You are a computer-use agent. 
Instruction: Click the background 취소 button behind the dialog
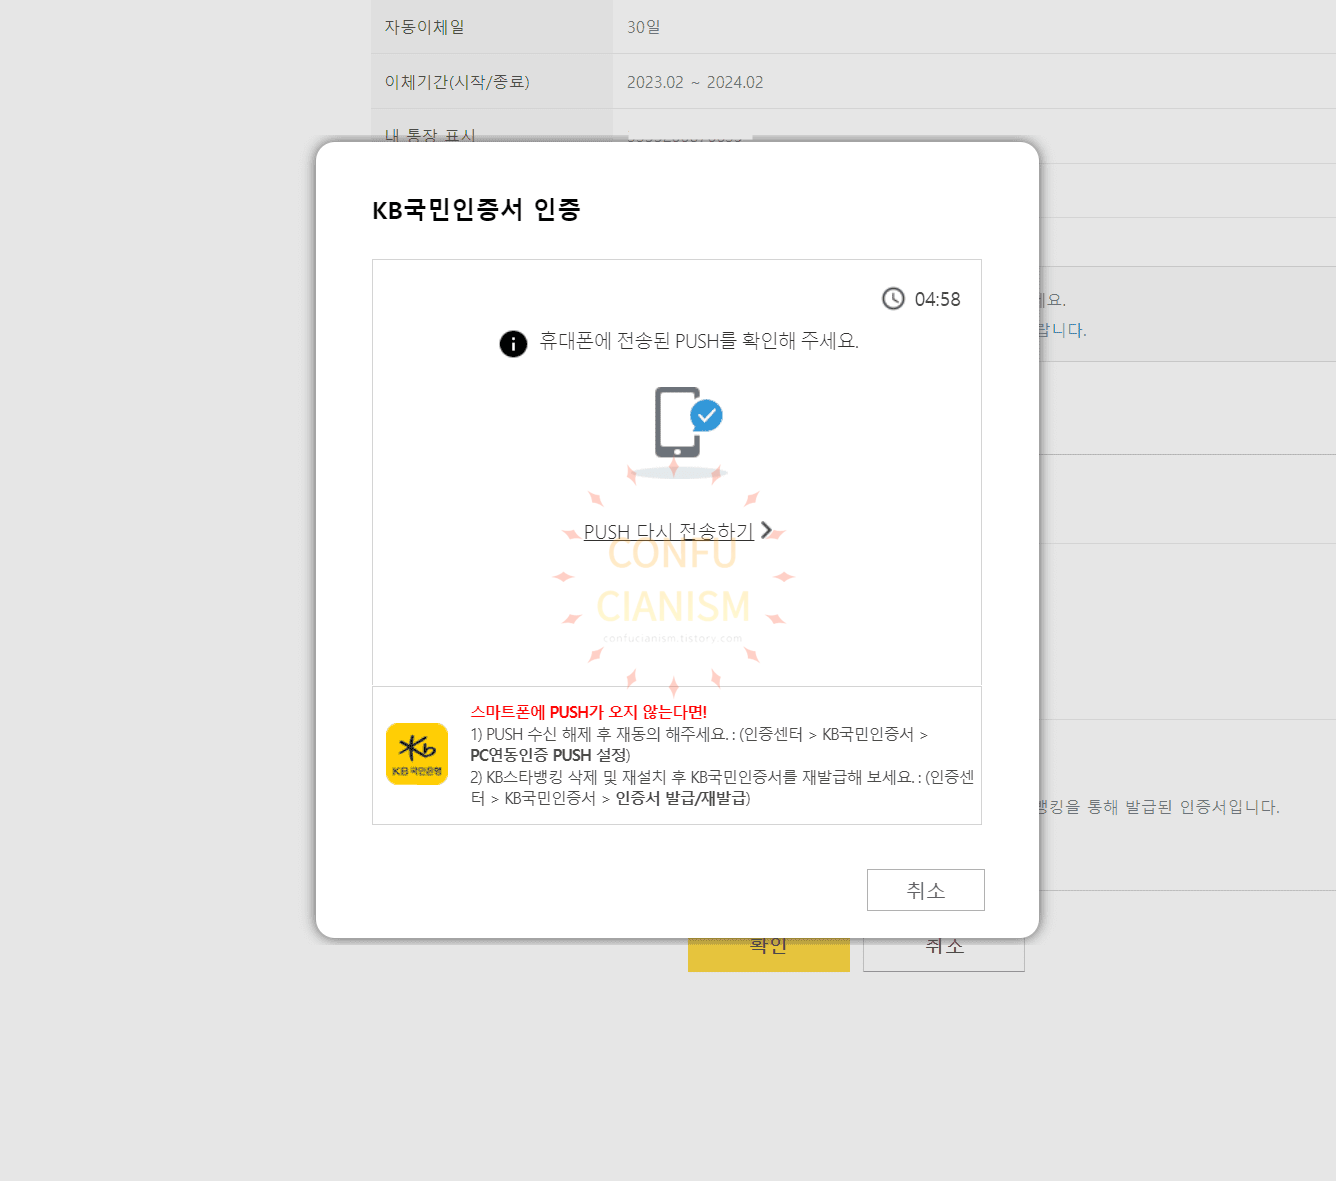click(x=944, y=954)
